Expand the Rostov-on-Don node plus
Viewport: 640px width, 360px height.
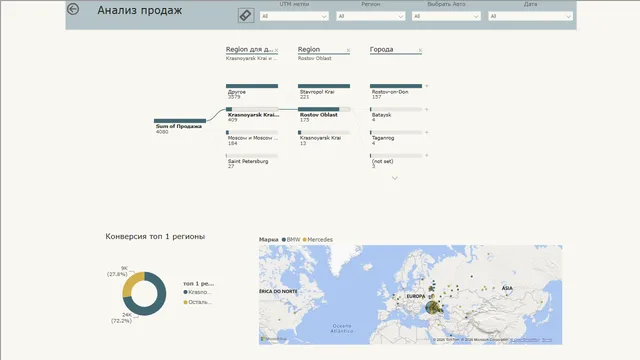[427, 86]
